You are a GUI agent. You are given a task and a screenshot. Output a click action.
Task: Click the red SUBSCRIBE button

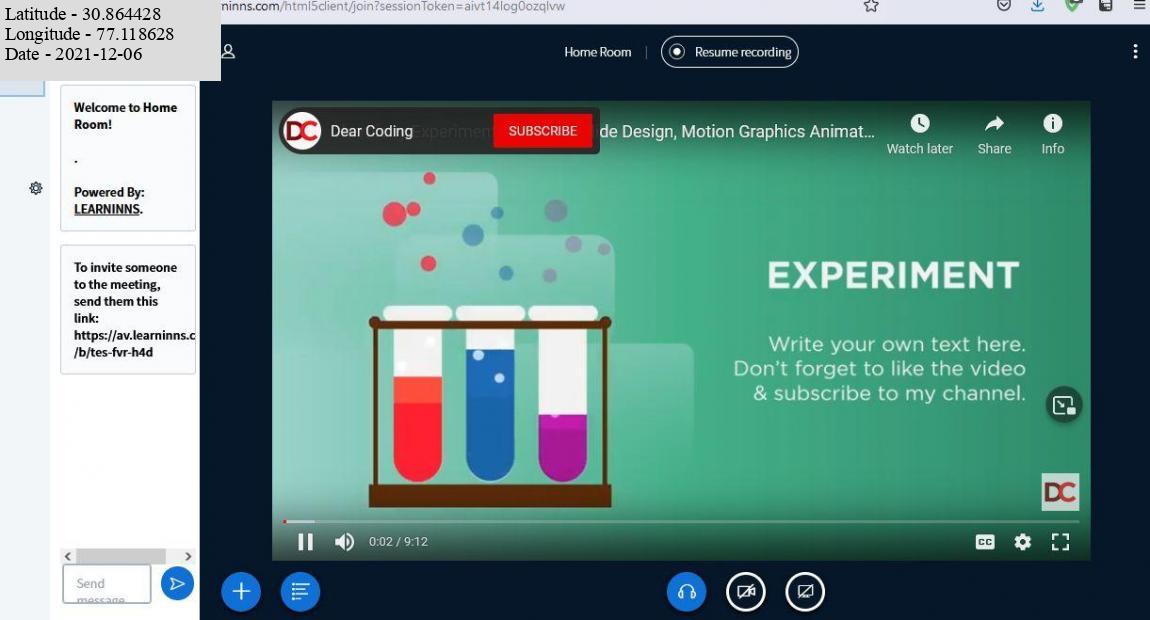(x=543, y=131)
